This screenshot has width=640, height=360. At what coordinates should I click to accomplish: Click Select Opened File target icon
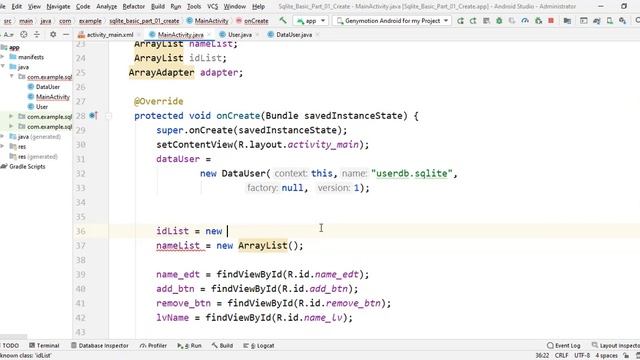[x=24, y=35]
